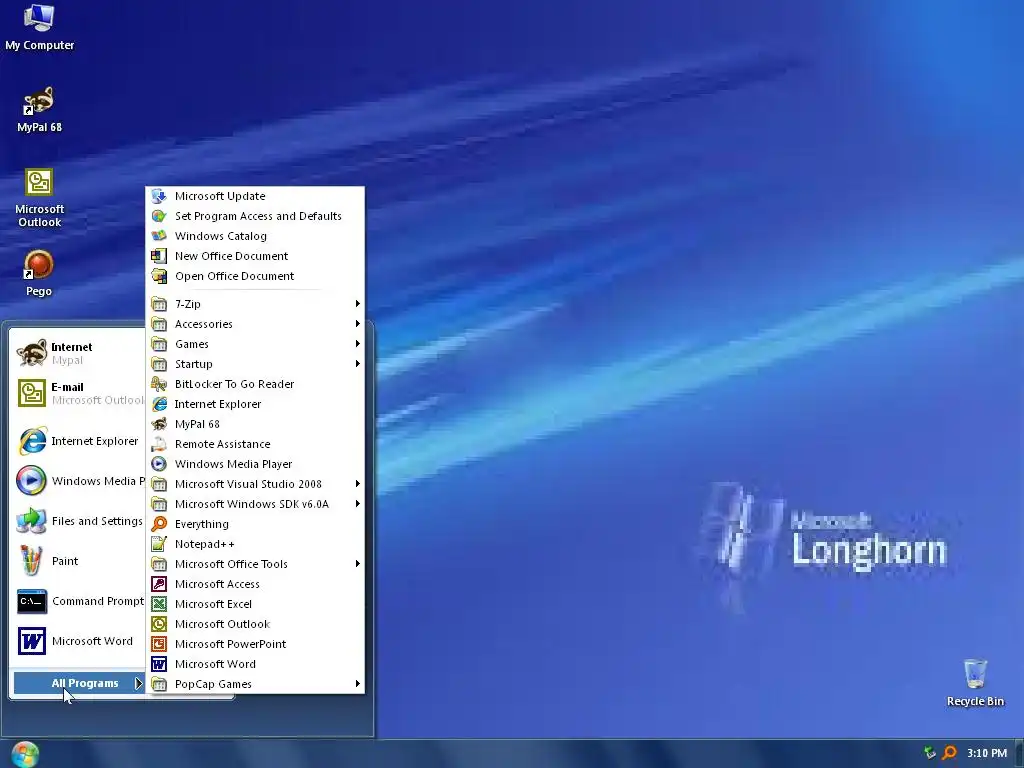Open Paint from Start menu
Image resolution: width=1024 pixels, height=768 pixels.
tap(78, 561)
